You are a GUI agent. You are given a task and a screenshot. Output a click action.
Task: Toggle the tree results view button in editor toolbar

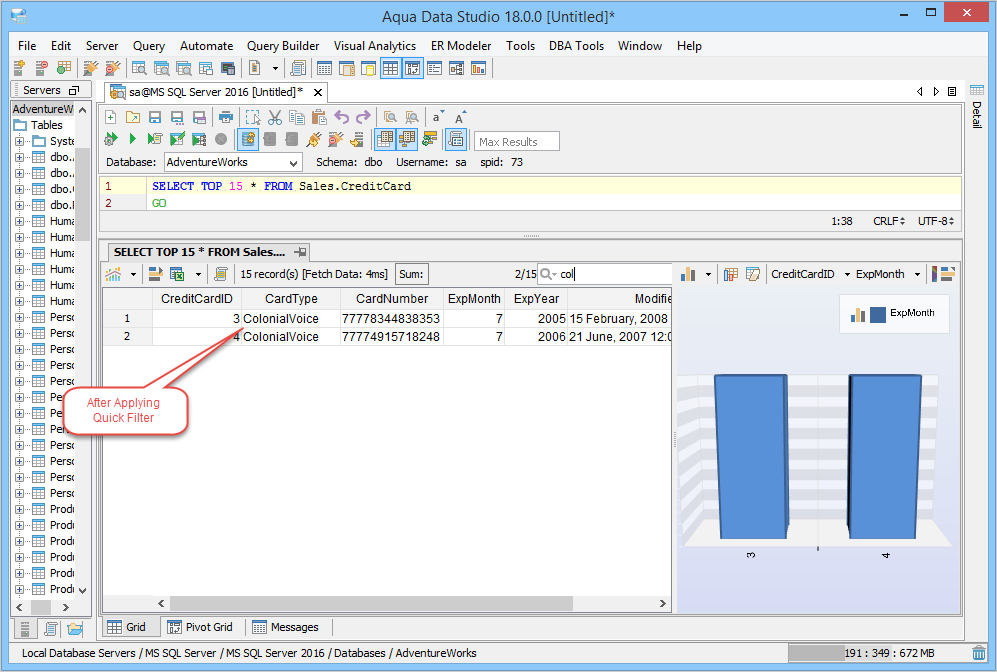(x=407, y=139)
